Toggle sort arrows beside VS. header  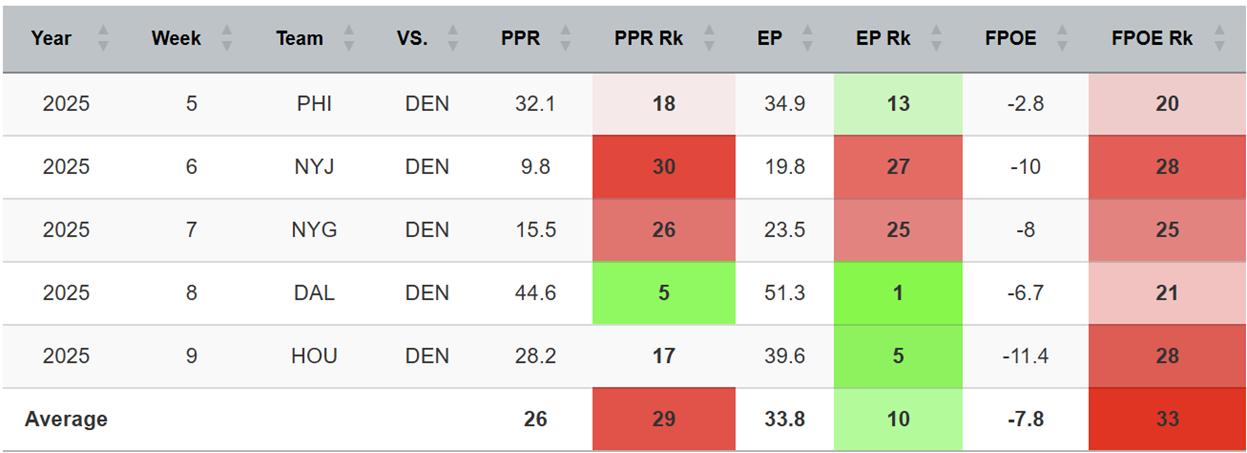tap(452, 39)
